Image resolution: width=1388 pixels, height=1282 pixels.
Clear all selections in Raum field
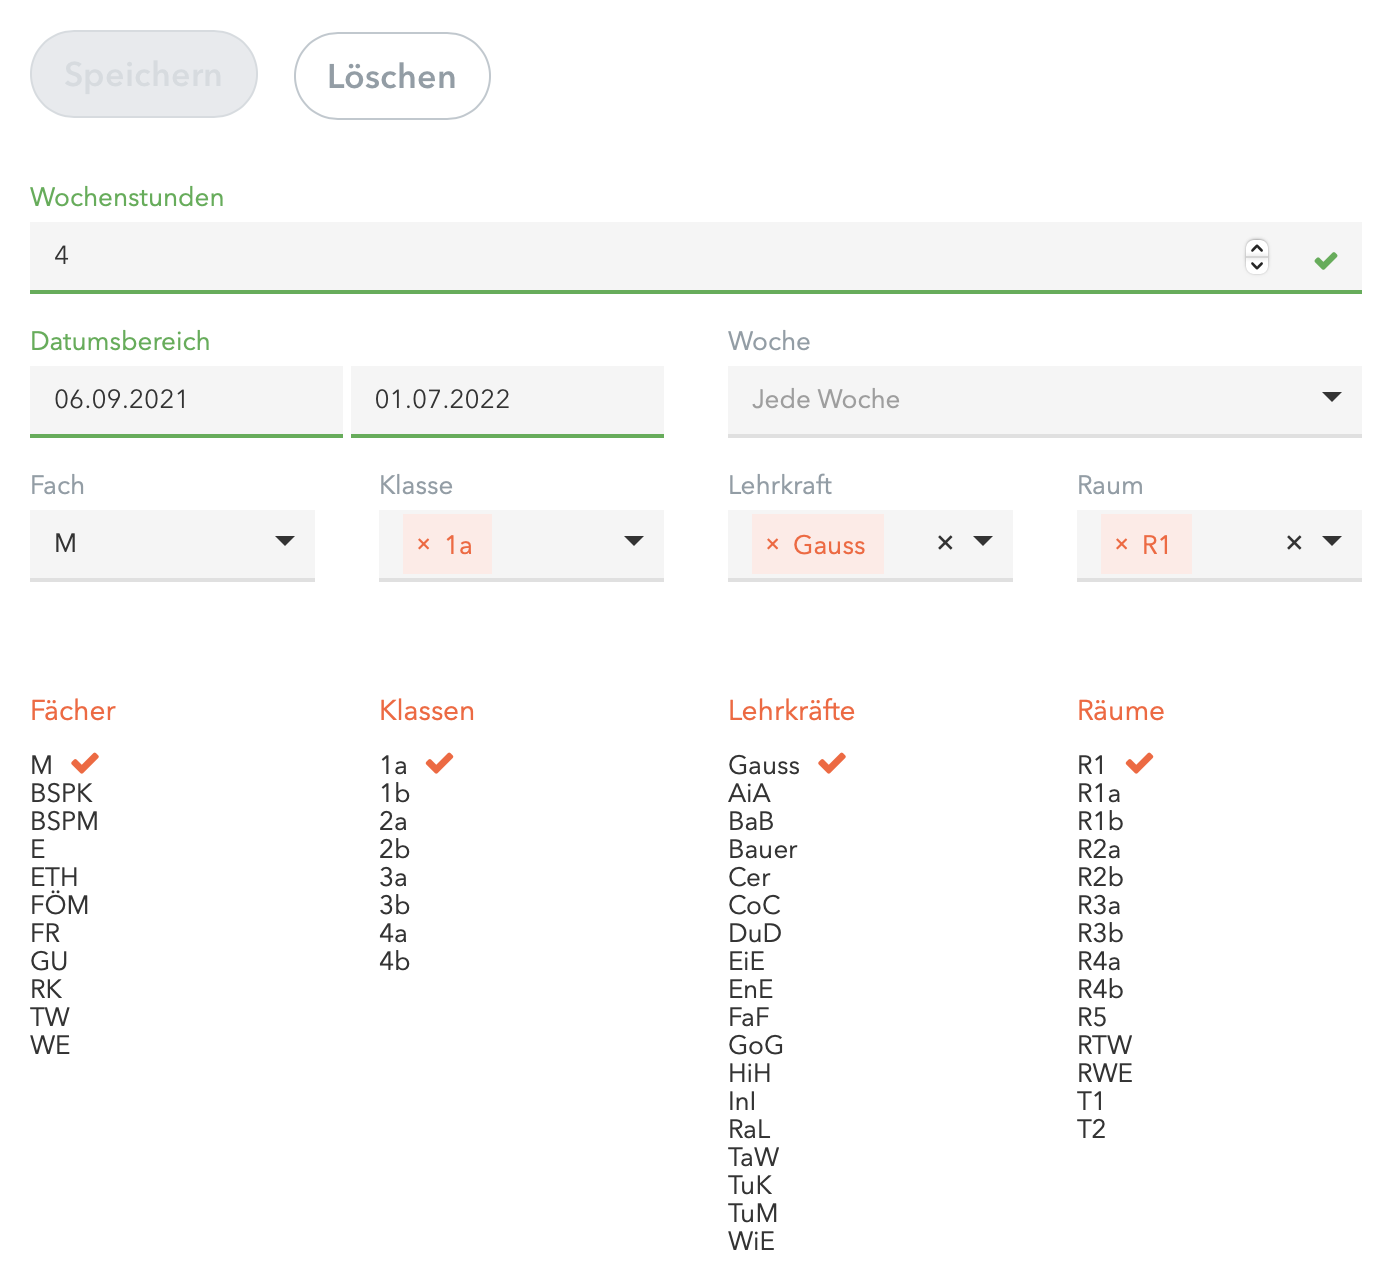1294,543
